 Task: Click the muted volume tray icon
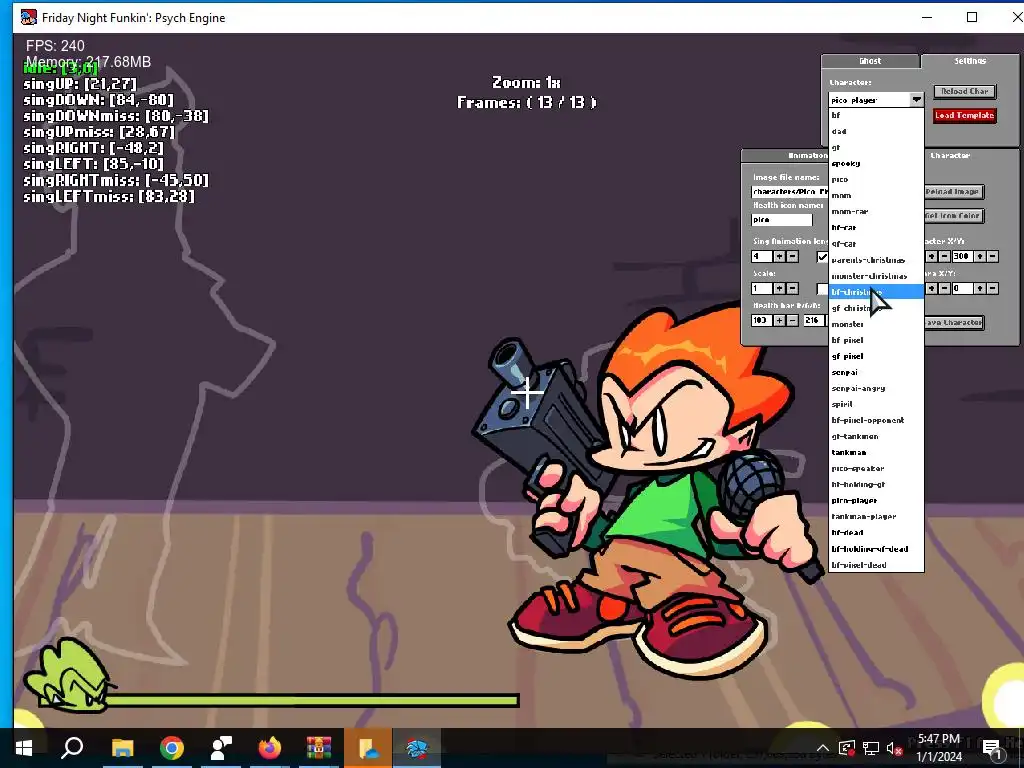895,748
